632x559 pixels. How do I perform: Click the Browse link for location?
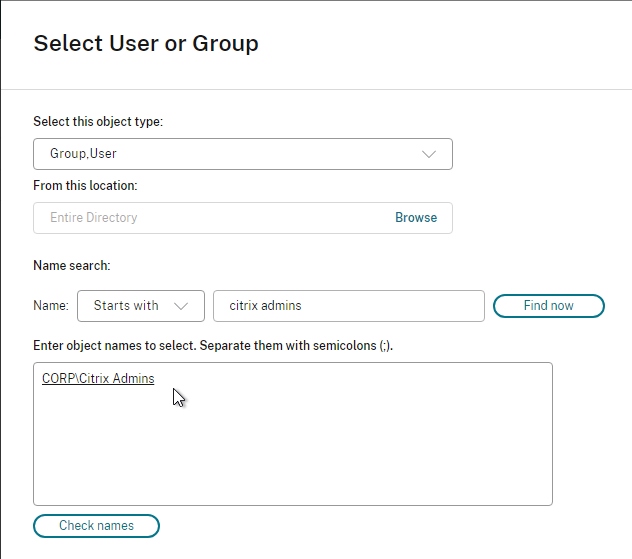click(x=416, y=218)
